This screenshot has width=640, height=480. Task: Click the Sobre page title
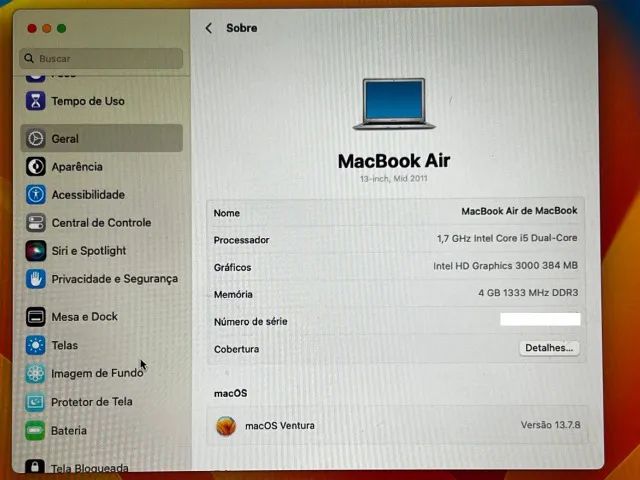pyautogui.click(x=242, y=28)
